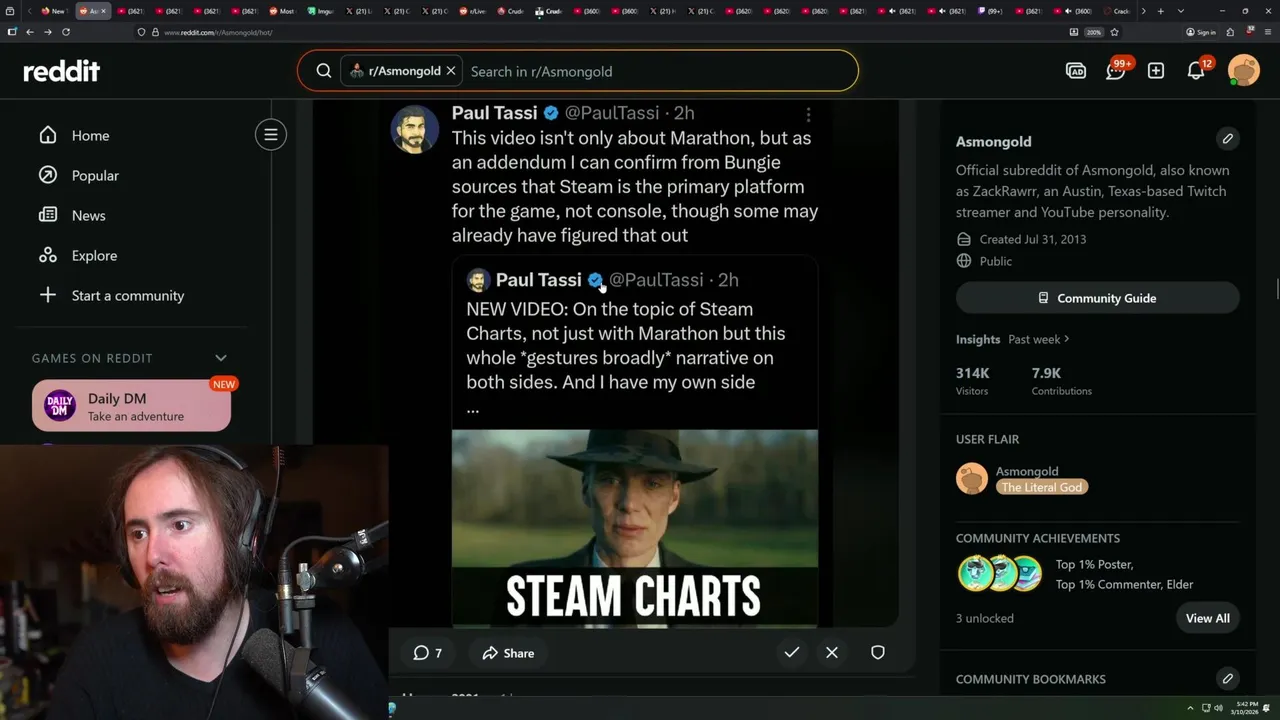Remove the r/Asmongold search filter

(451, 71)
